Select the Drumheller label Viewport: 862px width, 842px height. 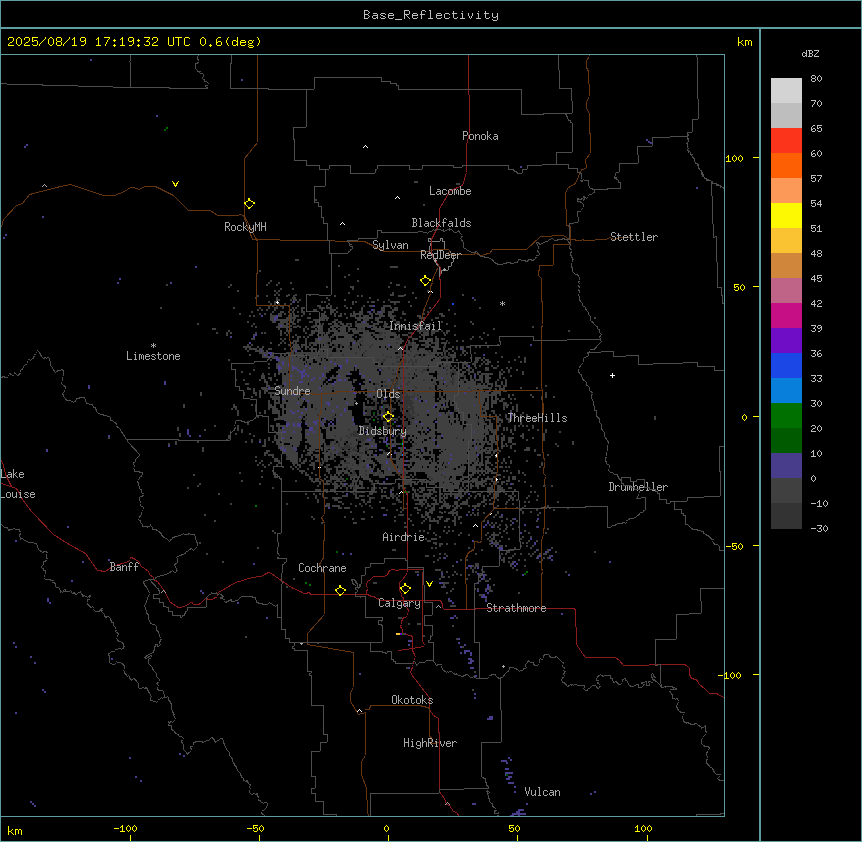pyautogui.click(x=638, y=487)
